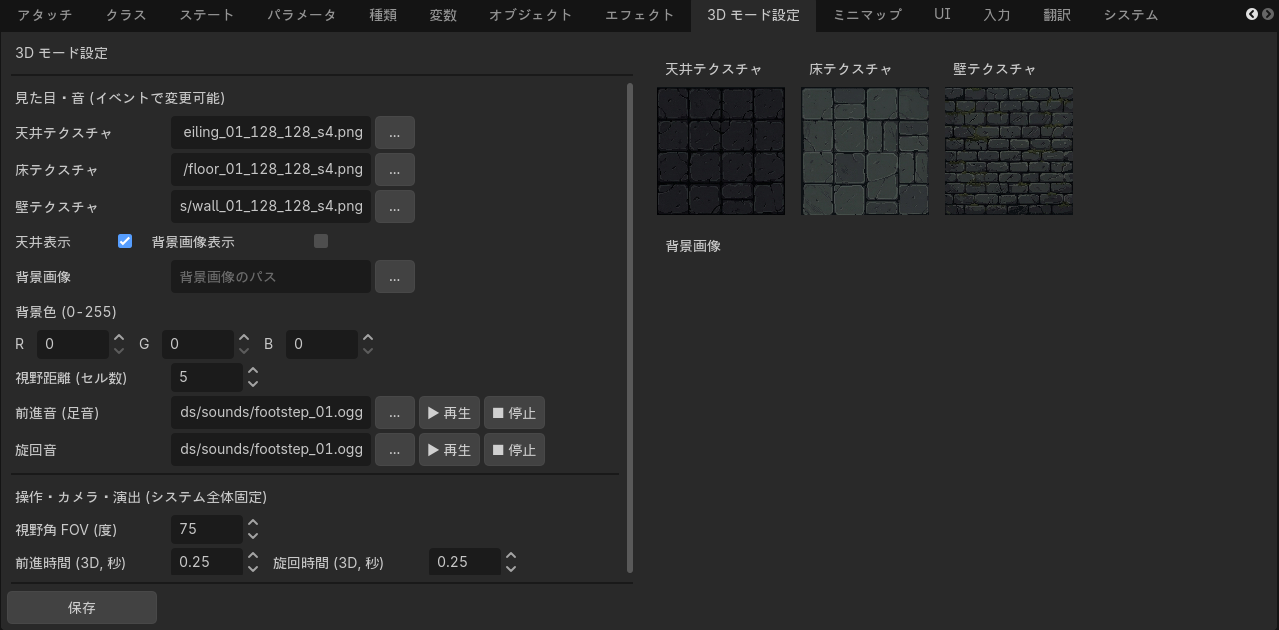Click the 旋回時間 value field
This screenshot has height=630, width=1279.
click(x=465, y=562)
